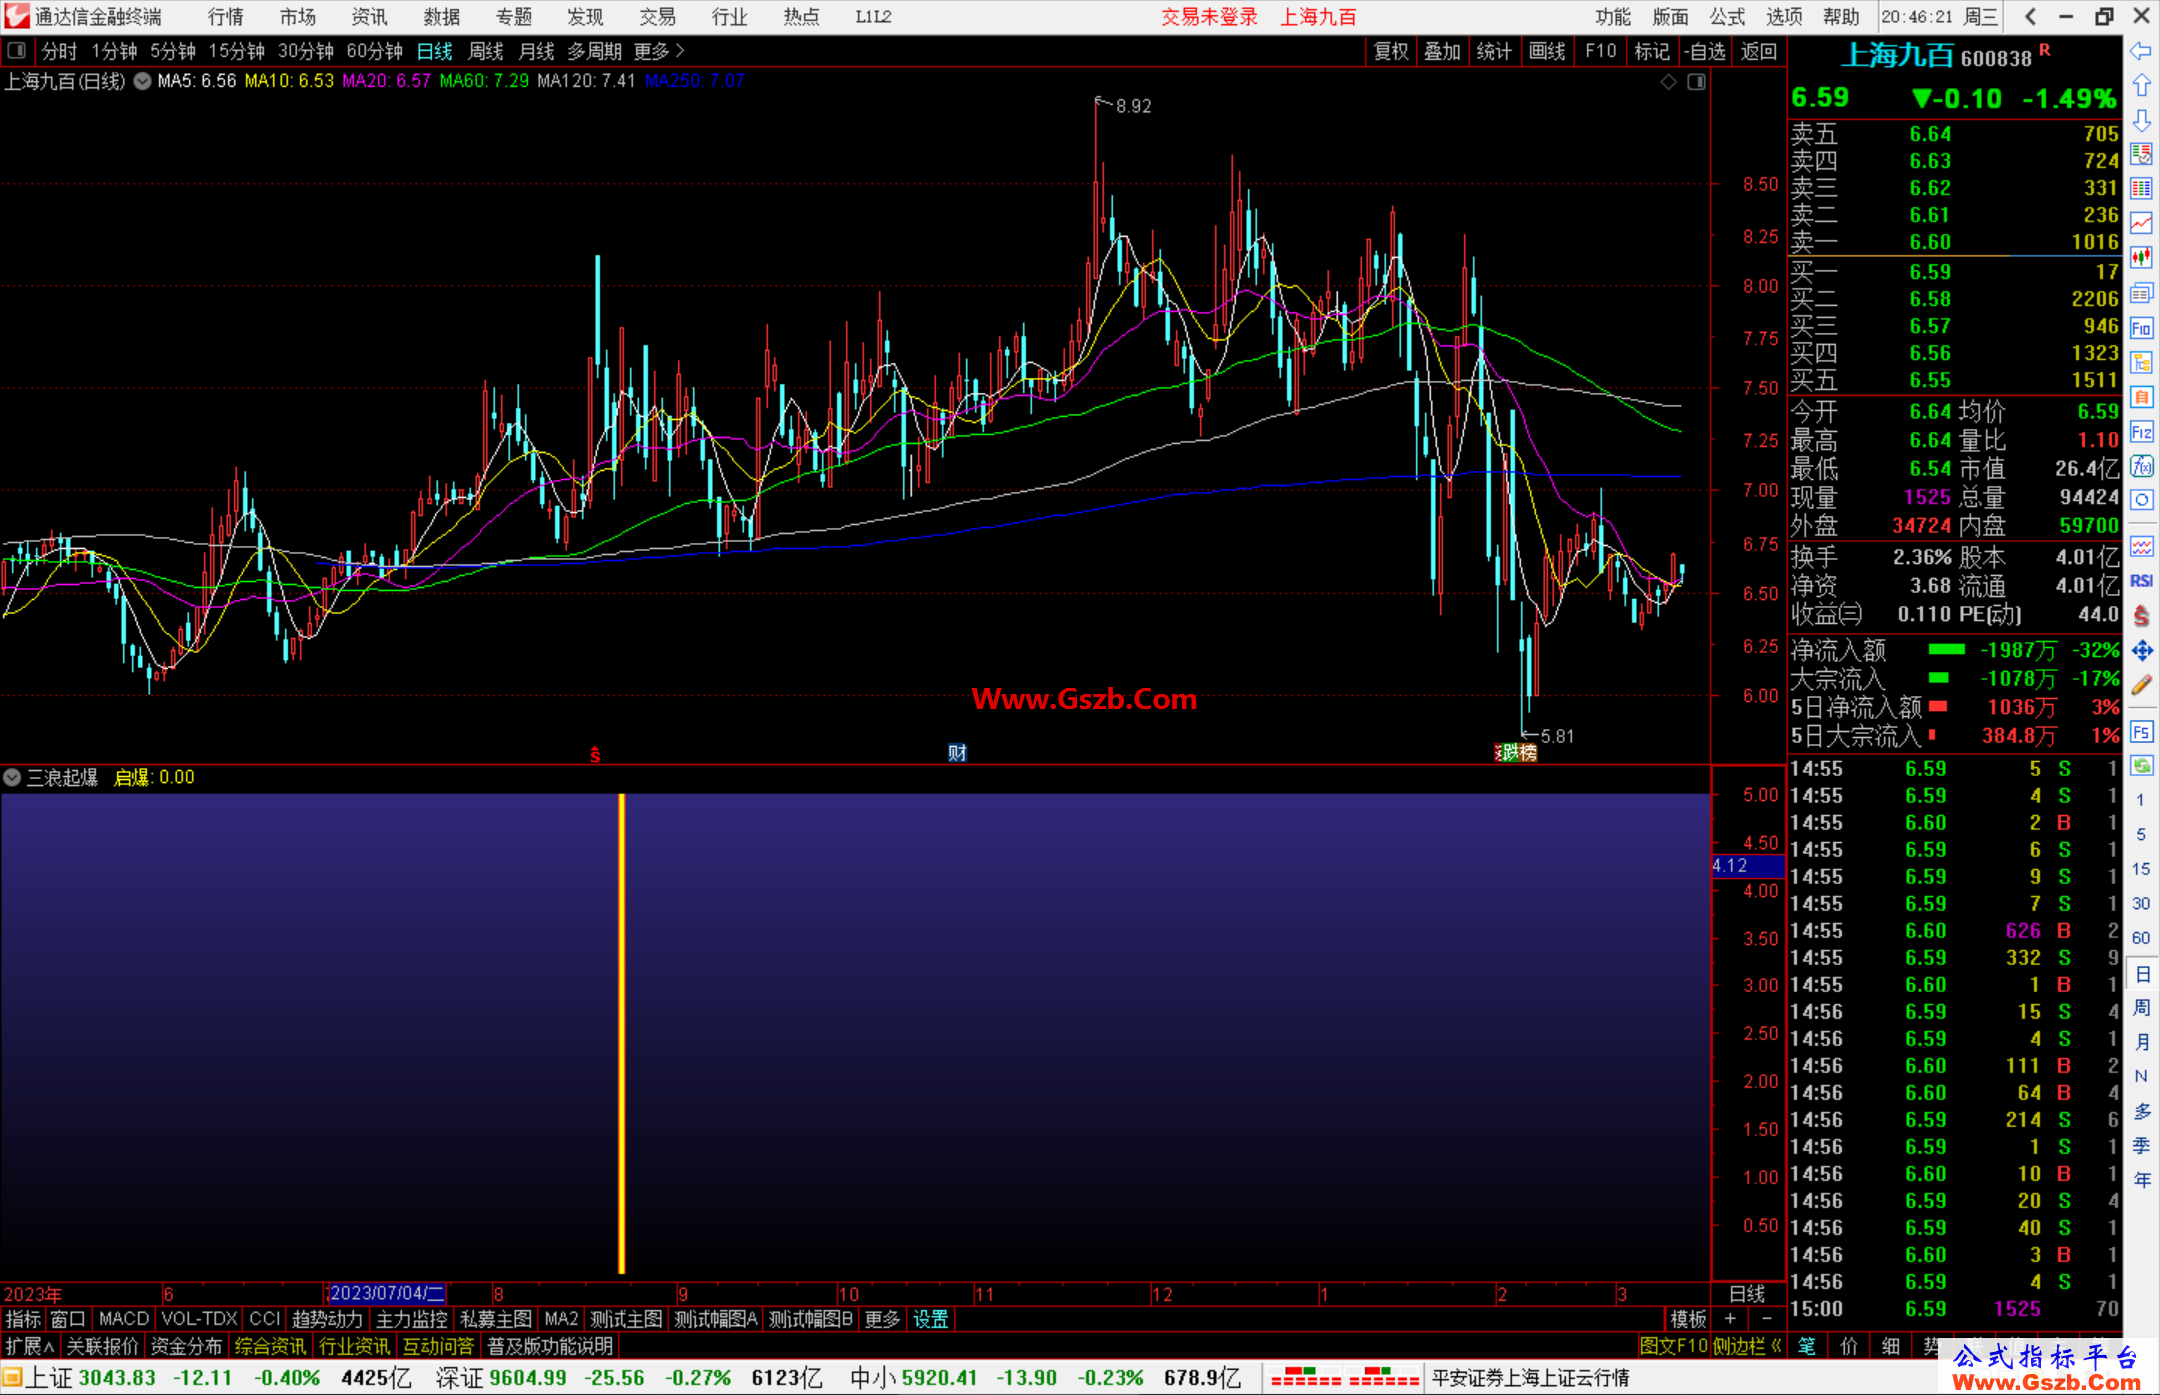This screenshot has width=2160, height=1395.
Task: Toggle the round button beside 上海九百(日线)
Action: tap(142, 81)
